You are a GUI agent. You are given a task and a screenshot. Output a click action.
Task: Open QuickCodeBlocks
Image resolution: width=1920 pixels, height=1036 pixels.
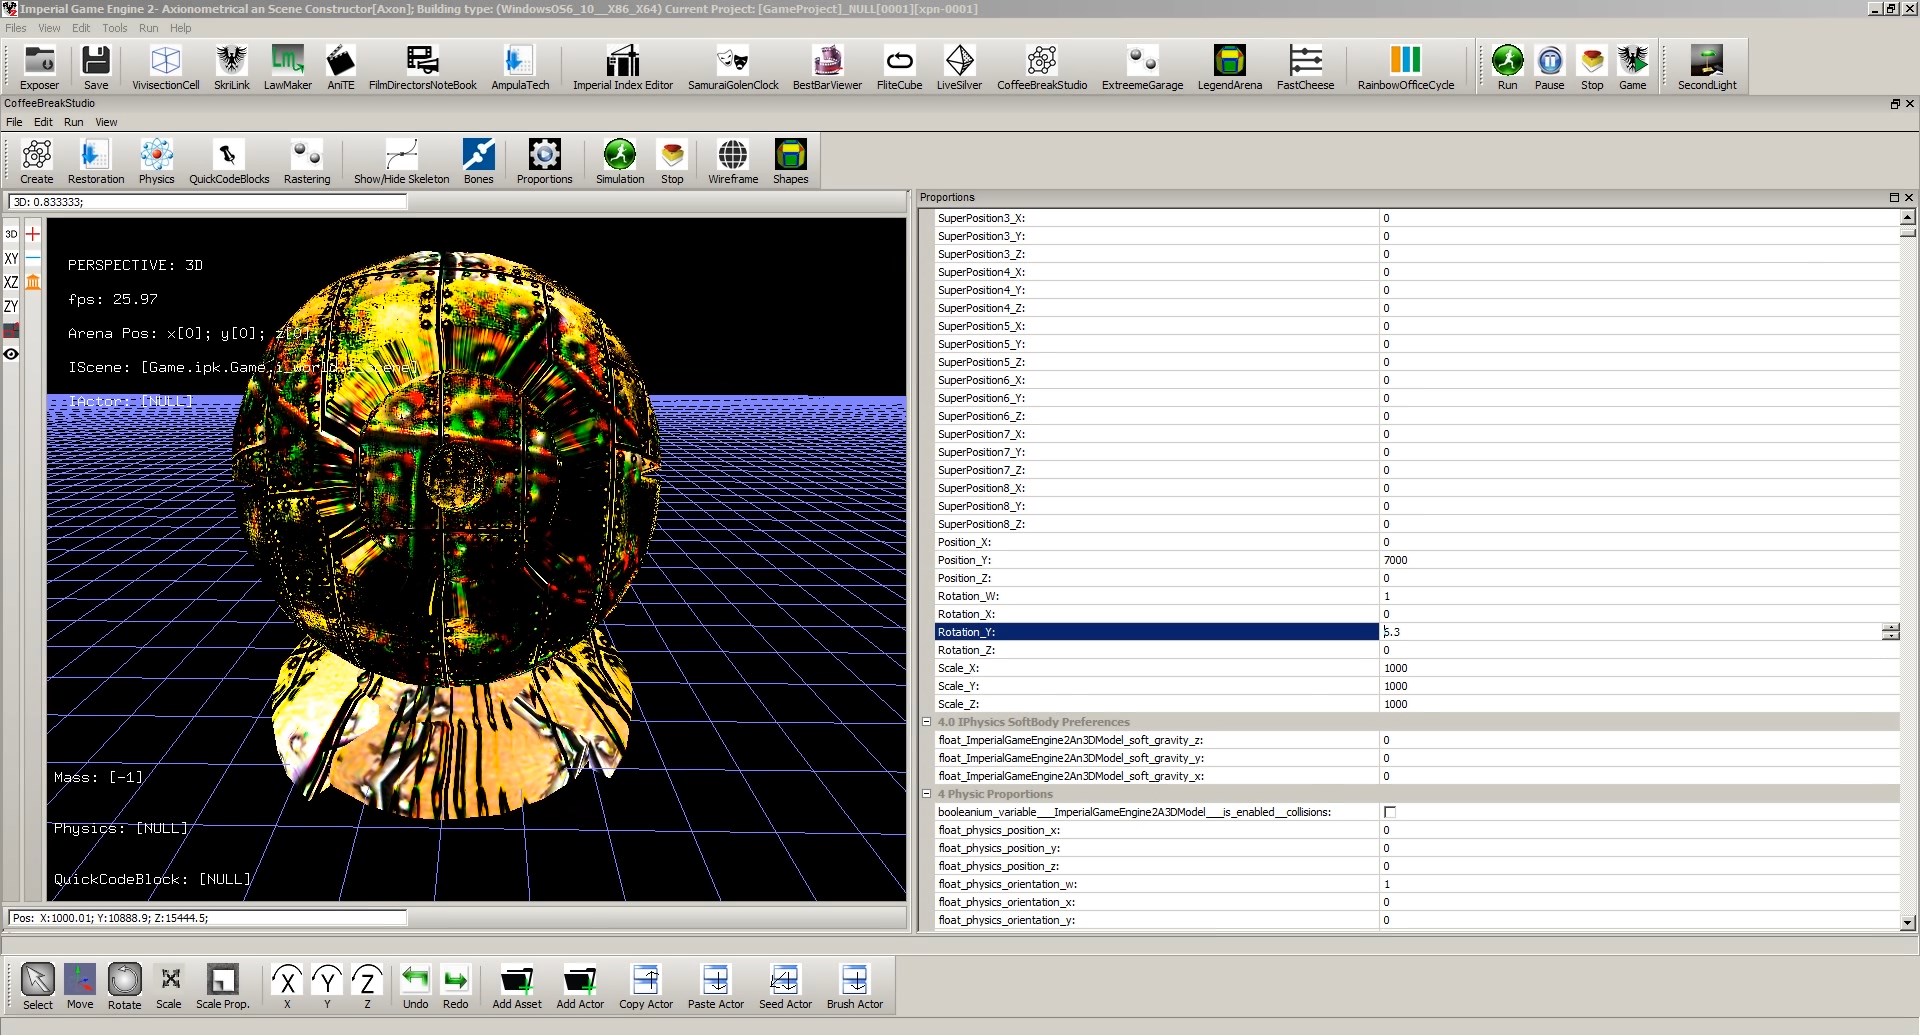pos(229,161)
